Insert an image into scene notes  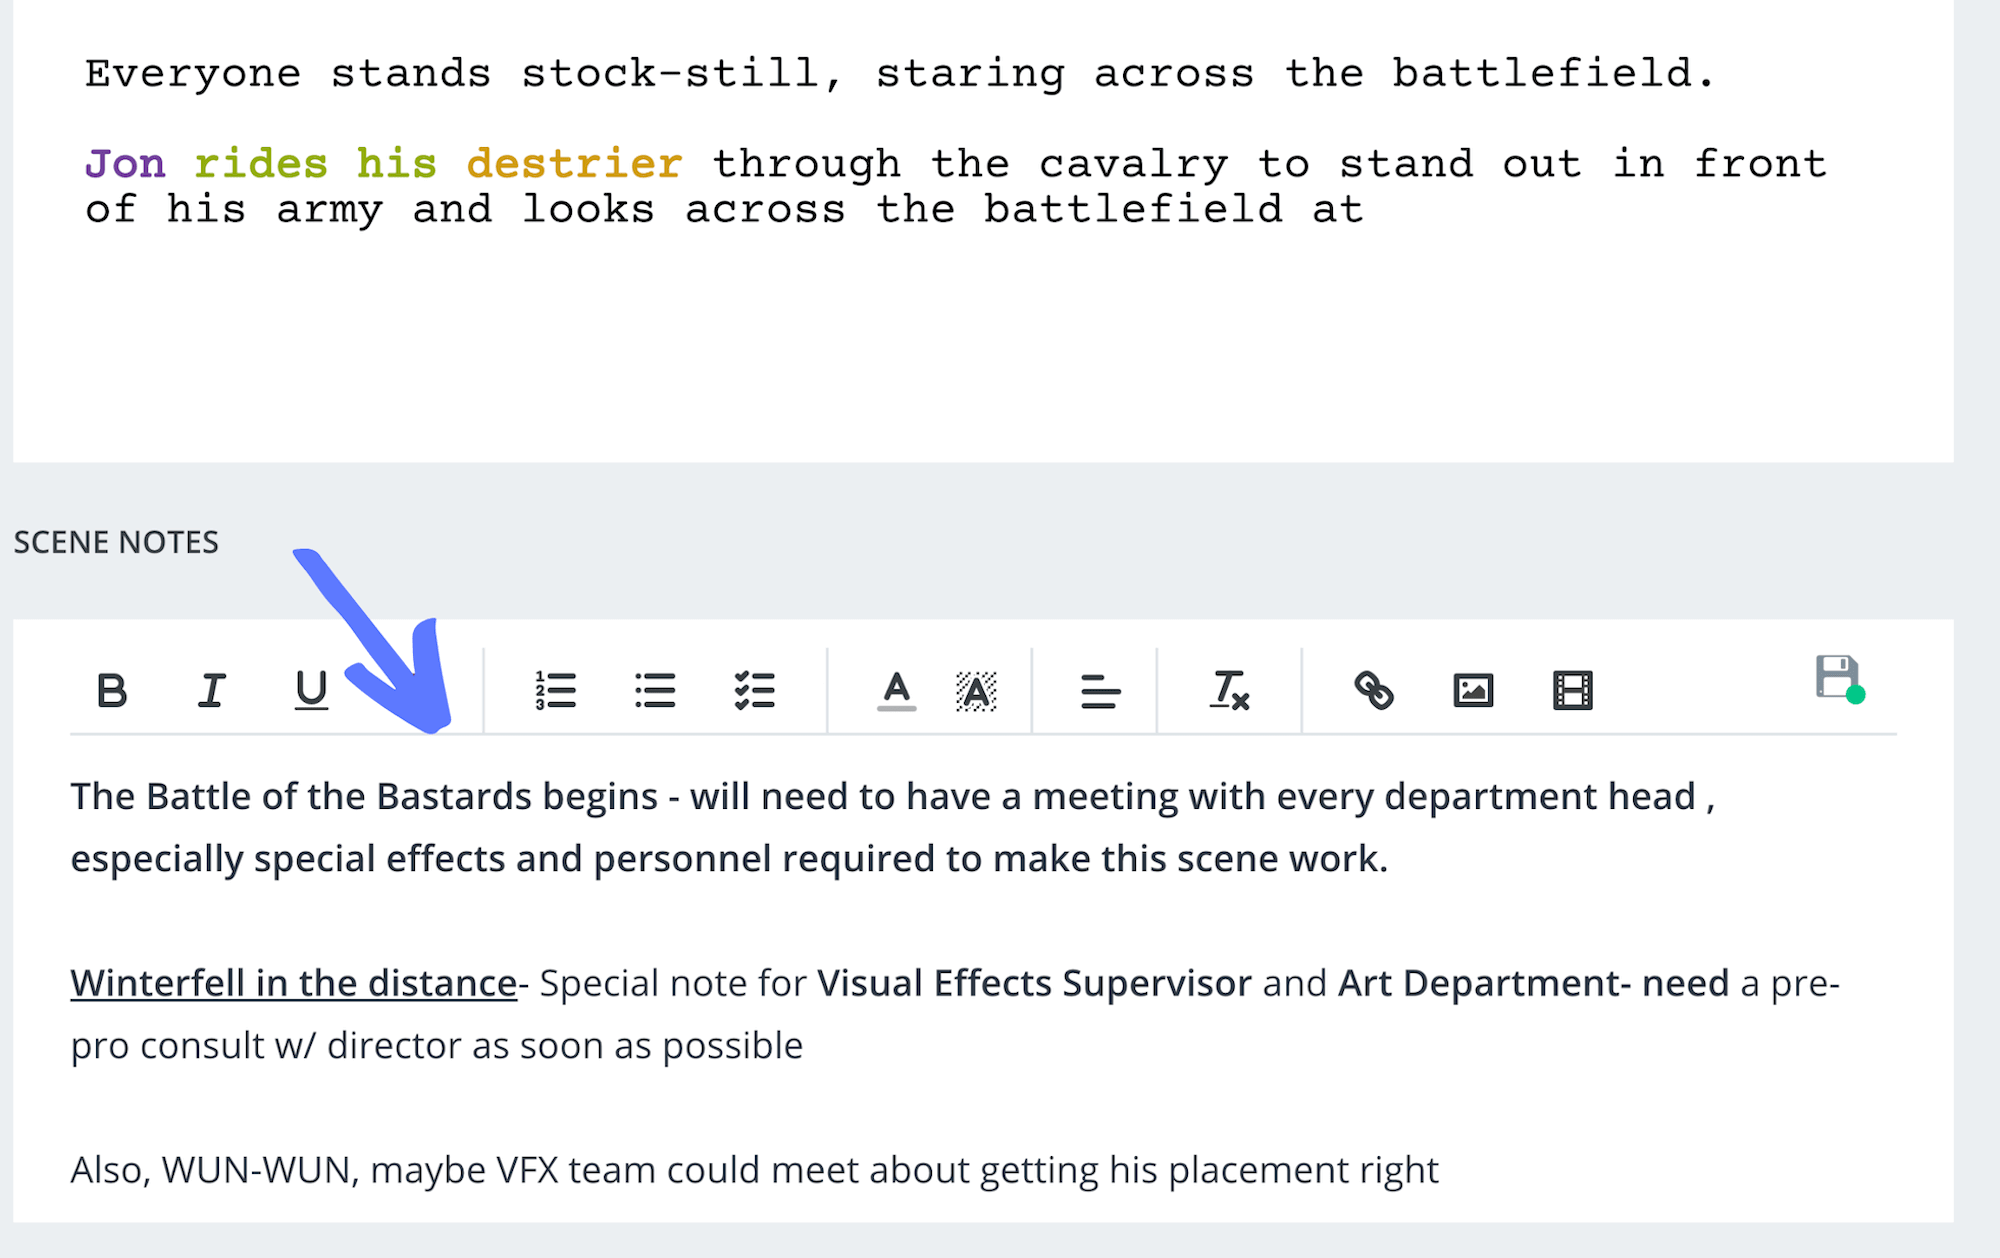point(1472,690)
